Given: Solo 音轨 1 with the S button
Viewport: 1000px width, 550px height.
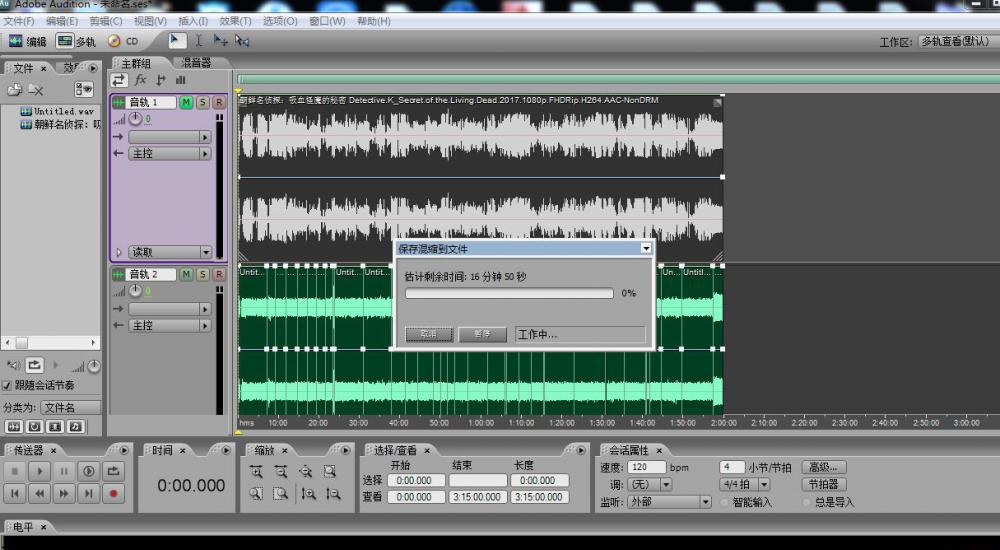Looking at the screenshot, I should pyautogui.click(x=203, y=102).
